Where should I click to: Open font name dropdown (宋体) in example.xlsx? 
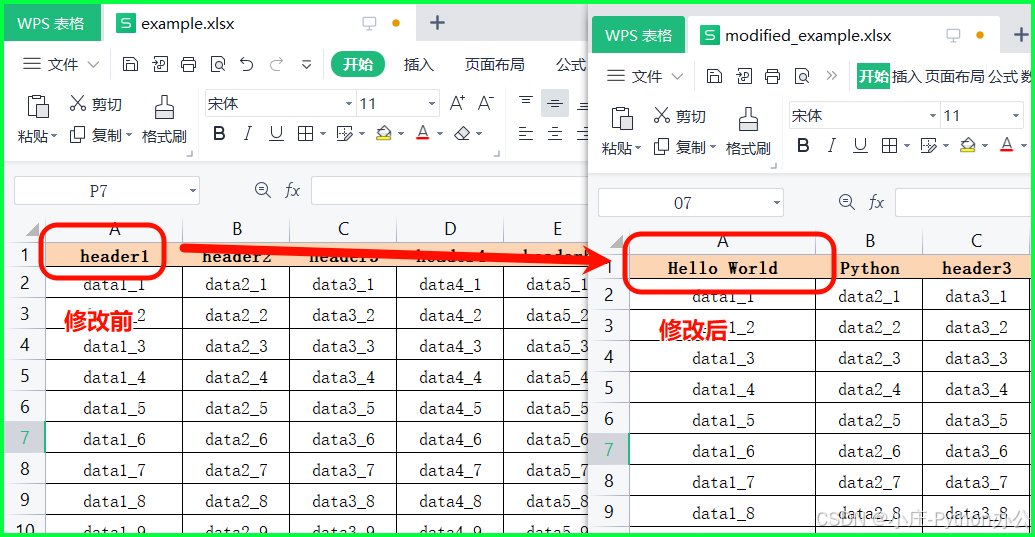point(349,104)
